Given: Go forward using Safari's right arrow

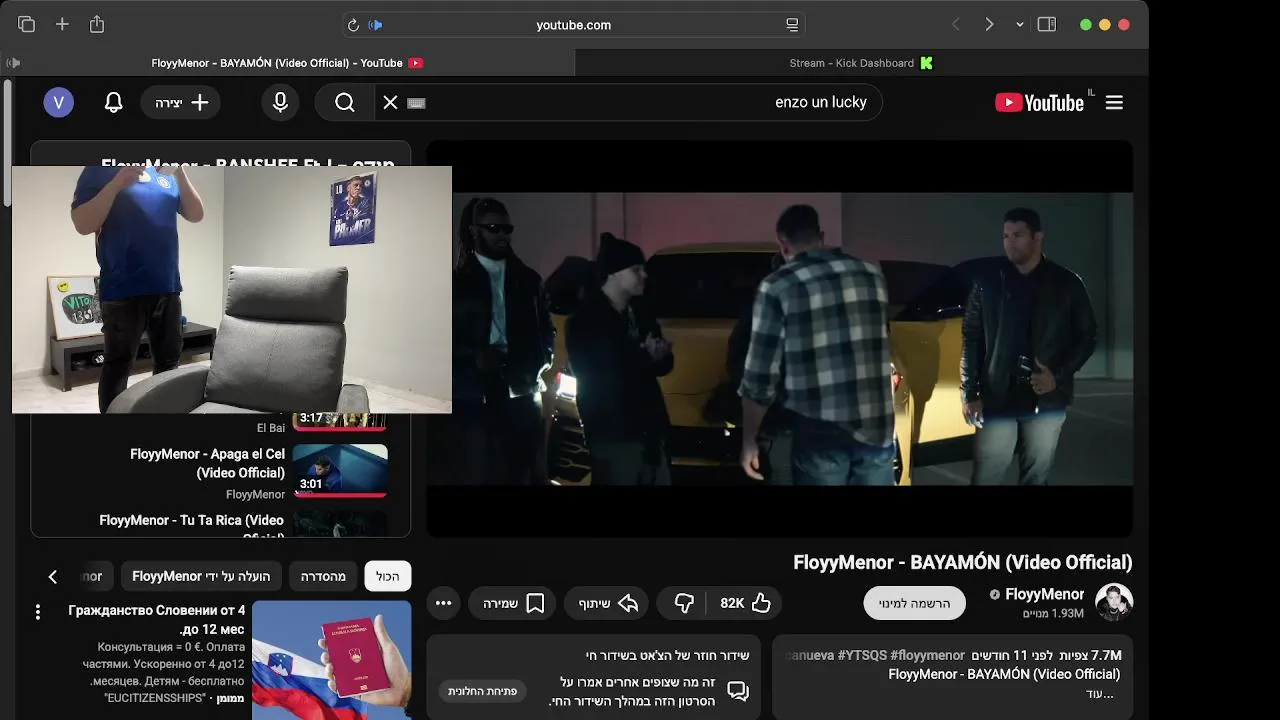Looking at the screenshot, I should (x=989, y=25).
